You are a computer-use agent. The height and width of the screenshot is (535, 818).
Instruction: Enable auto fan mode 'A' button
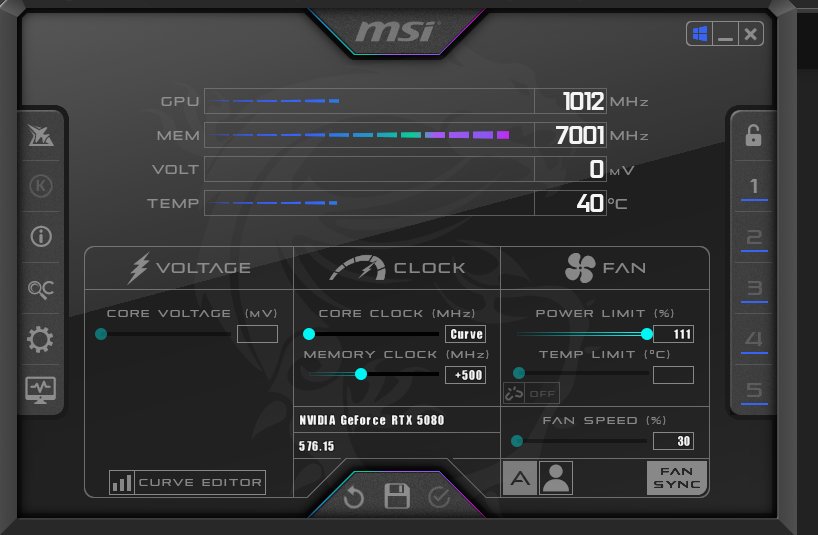tap(520, 478)
